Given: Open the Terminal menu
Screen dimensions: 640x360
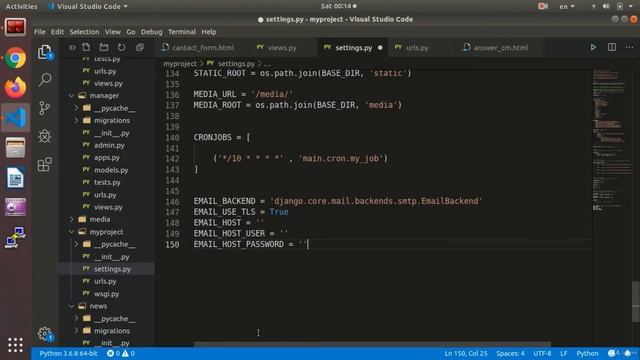Looking at the screenshot, I should coord(182,32).
